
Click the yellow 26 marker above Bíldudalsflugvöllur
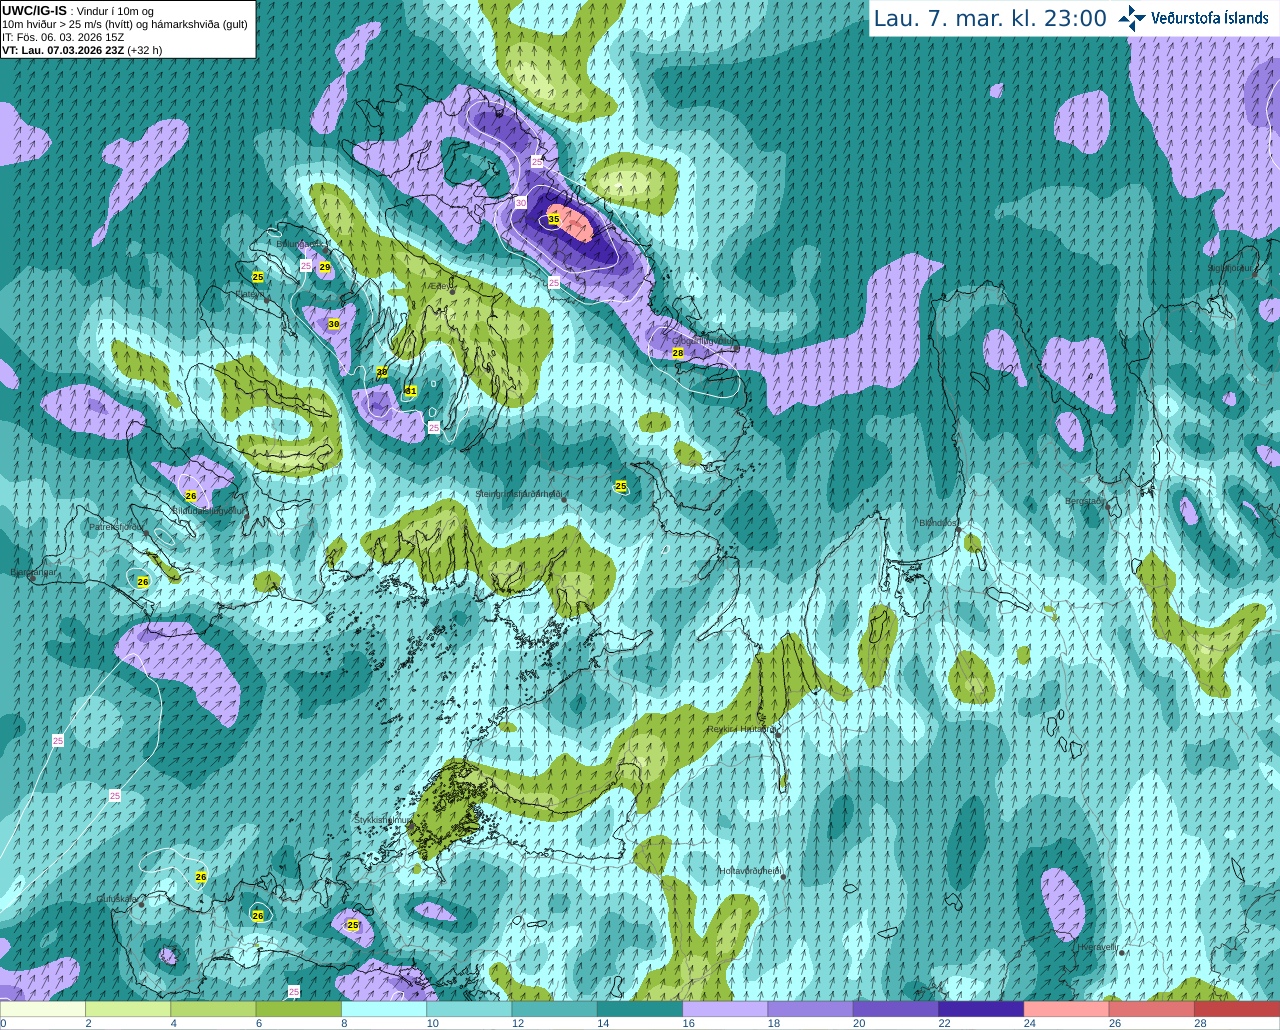pyautogui.click(x=191, y=495)
